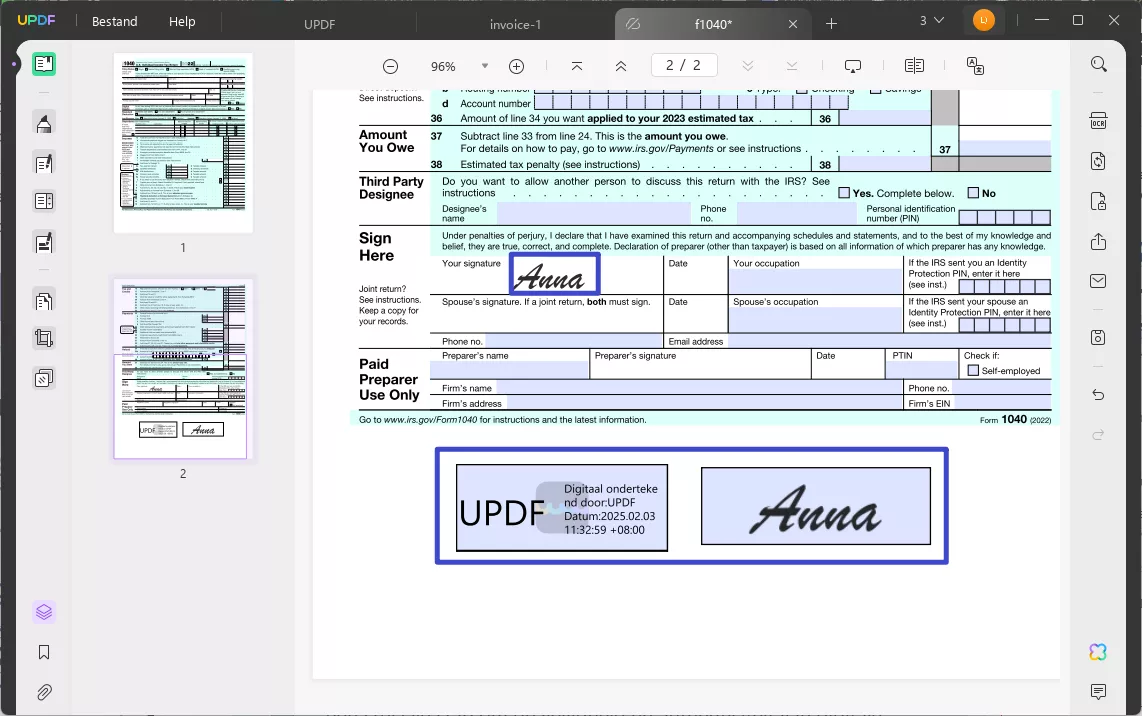Click the Undo arrow

[1098, 395]
